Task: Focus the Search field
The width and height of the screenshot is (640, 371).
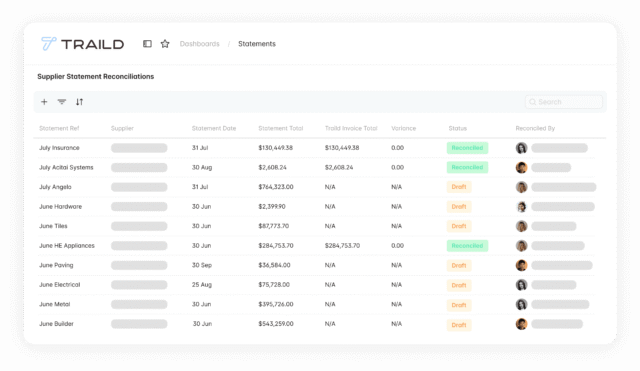Action: tap(564, 102)
